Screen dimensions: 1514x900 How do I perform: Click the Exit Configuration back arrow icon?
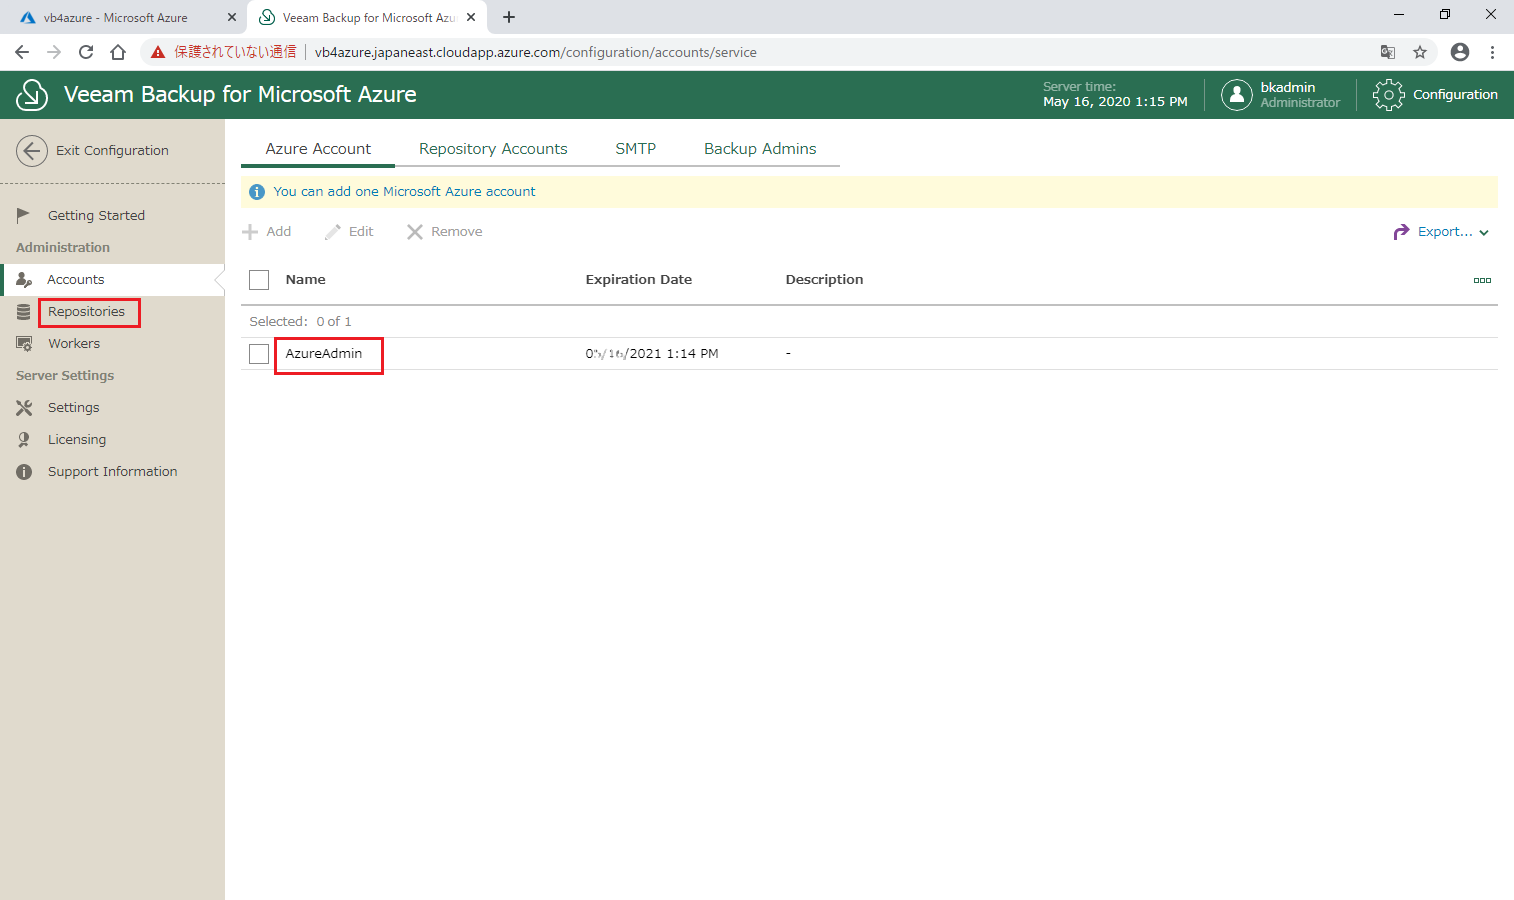pyautogui.click(x=32, y=151)
